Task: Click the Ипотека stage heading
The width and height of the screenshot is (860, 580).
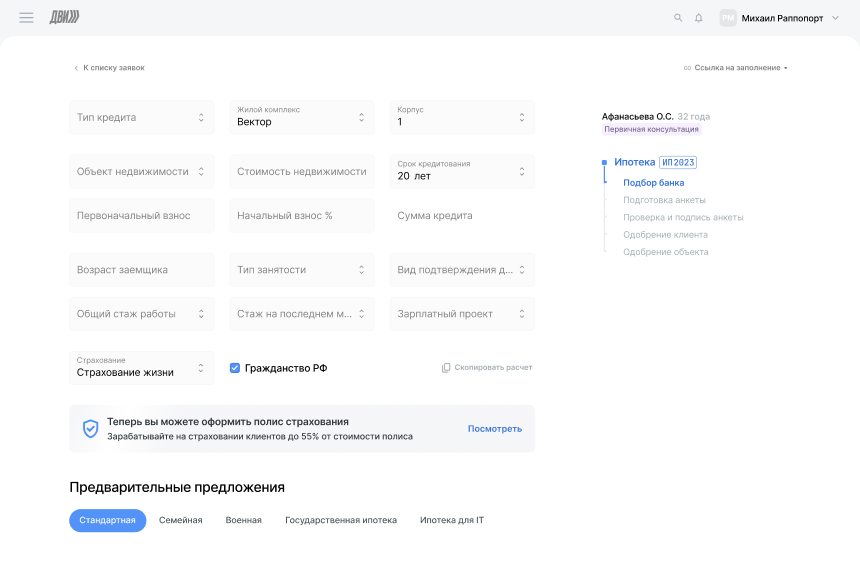Action: (x=635, y=162)
